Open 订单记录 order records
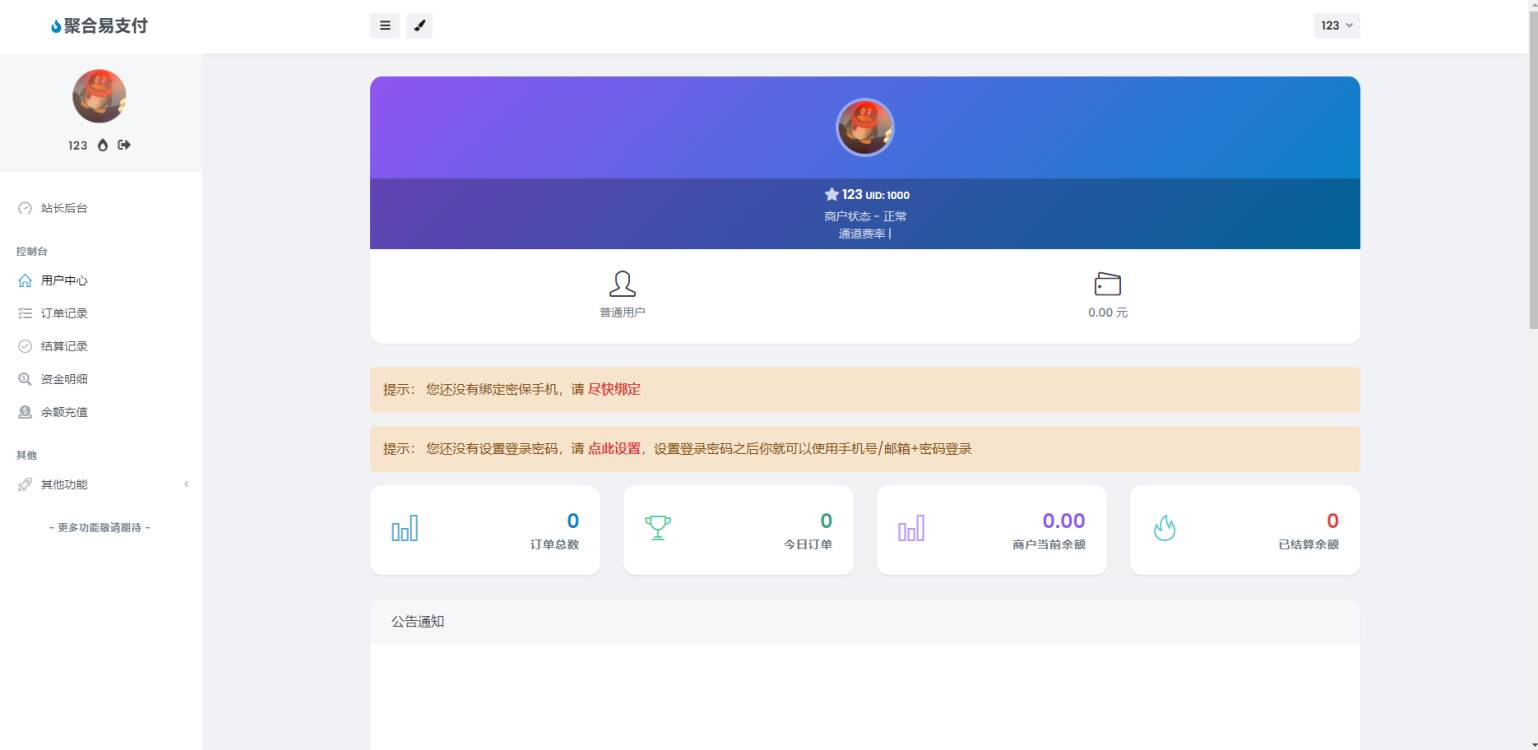Viewport: 1538px width, 750px height. click(x=64, y=314)
